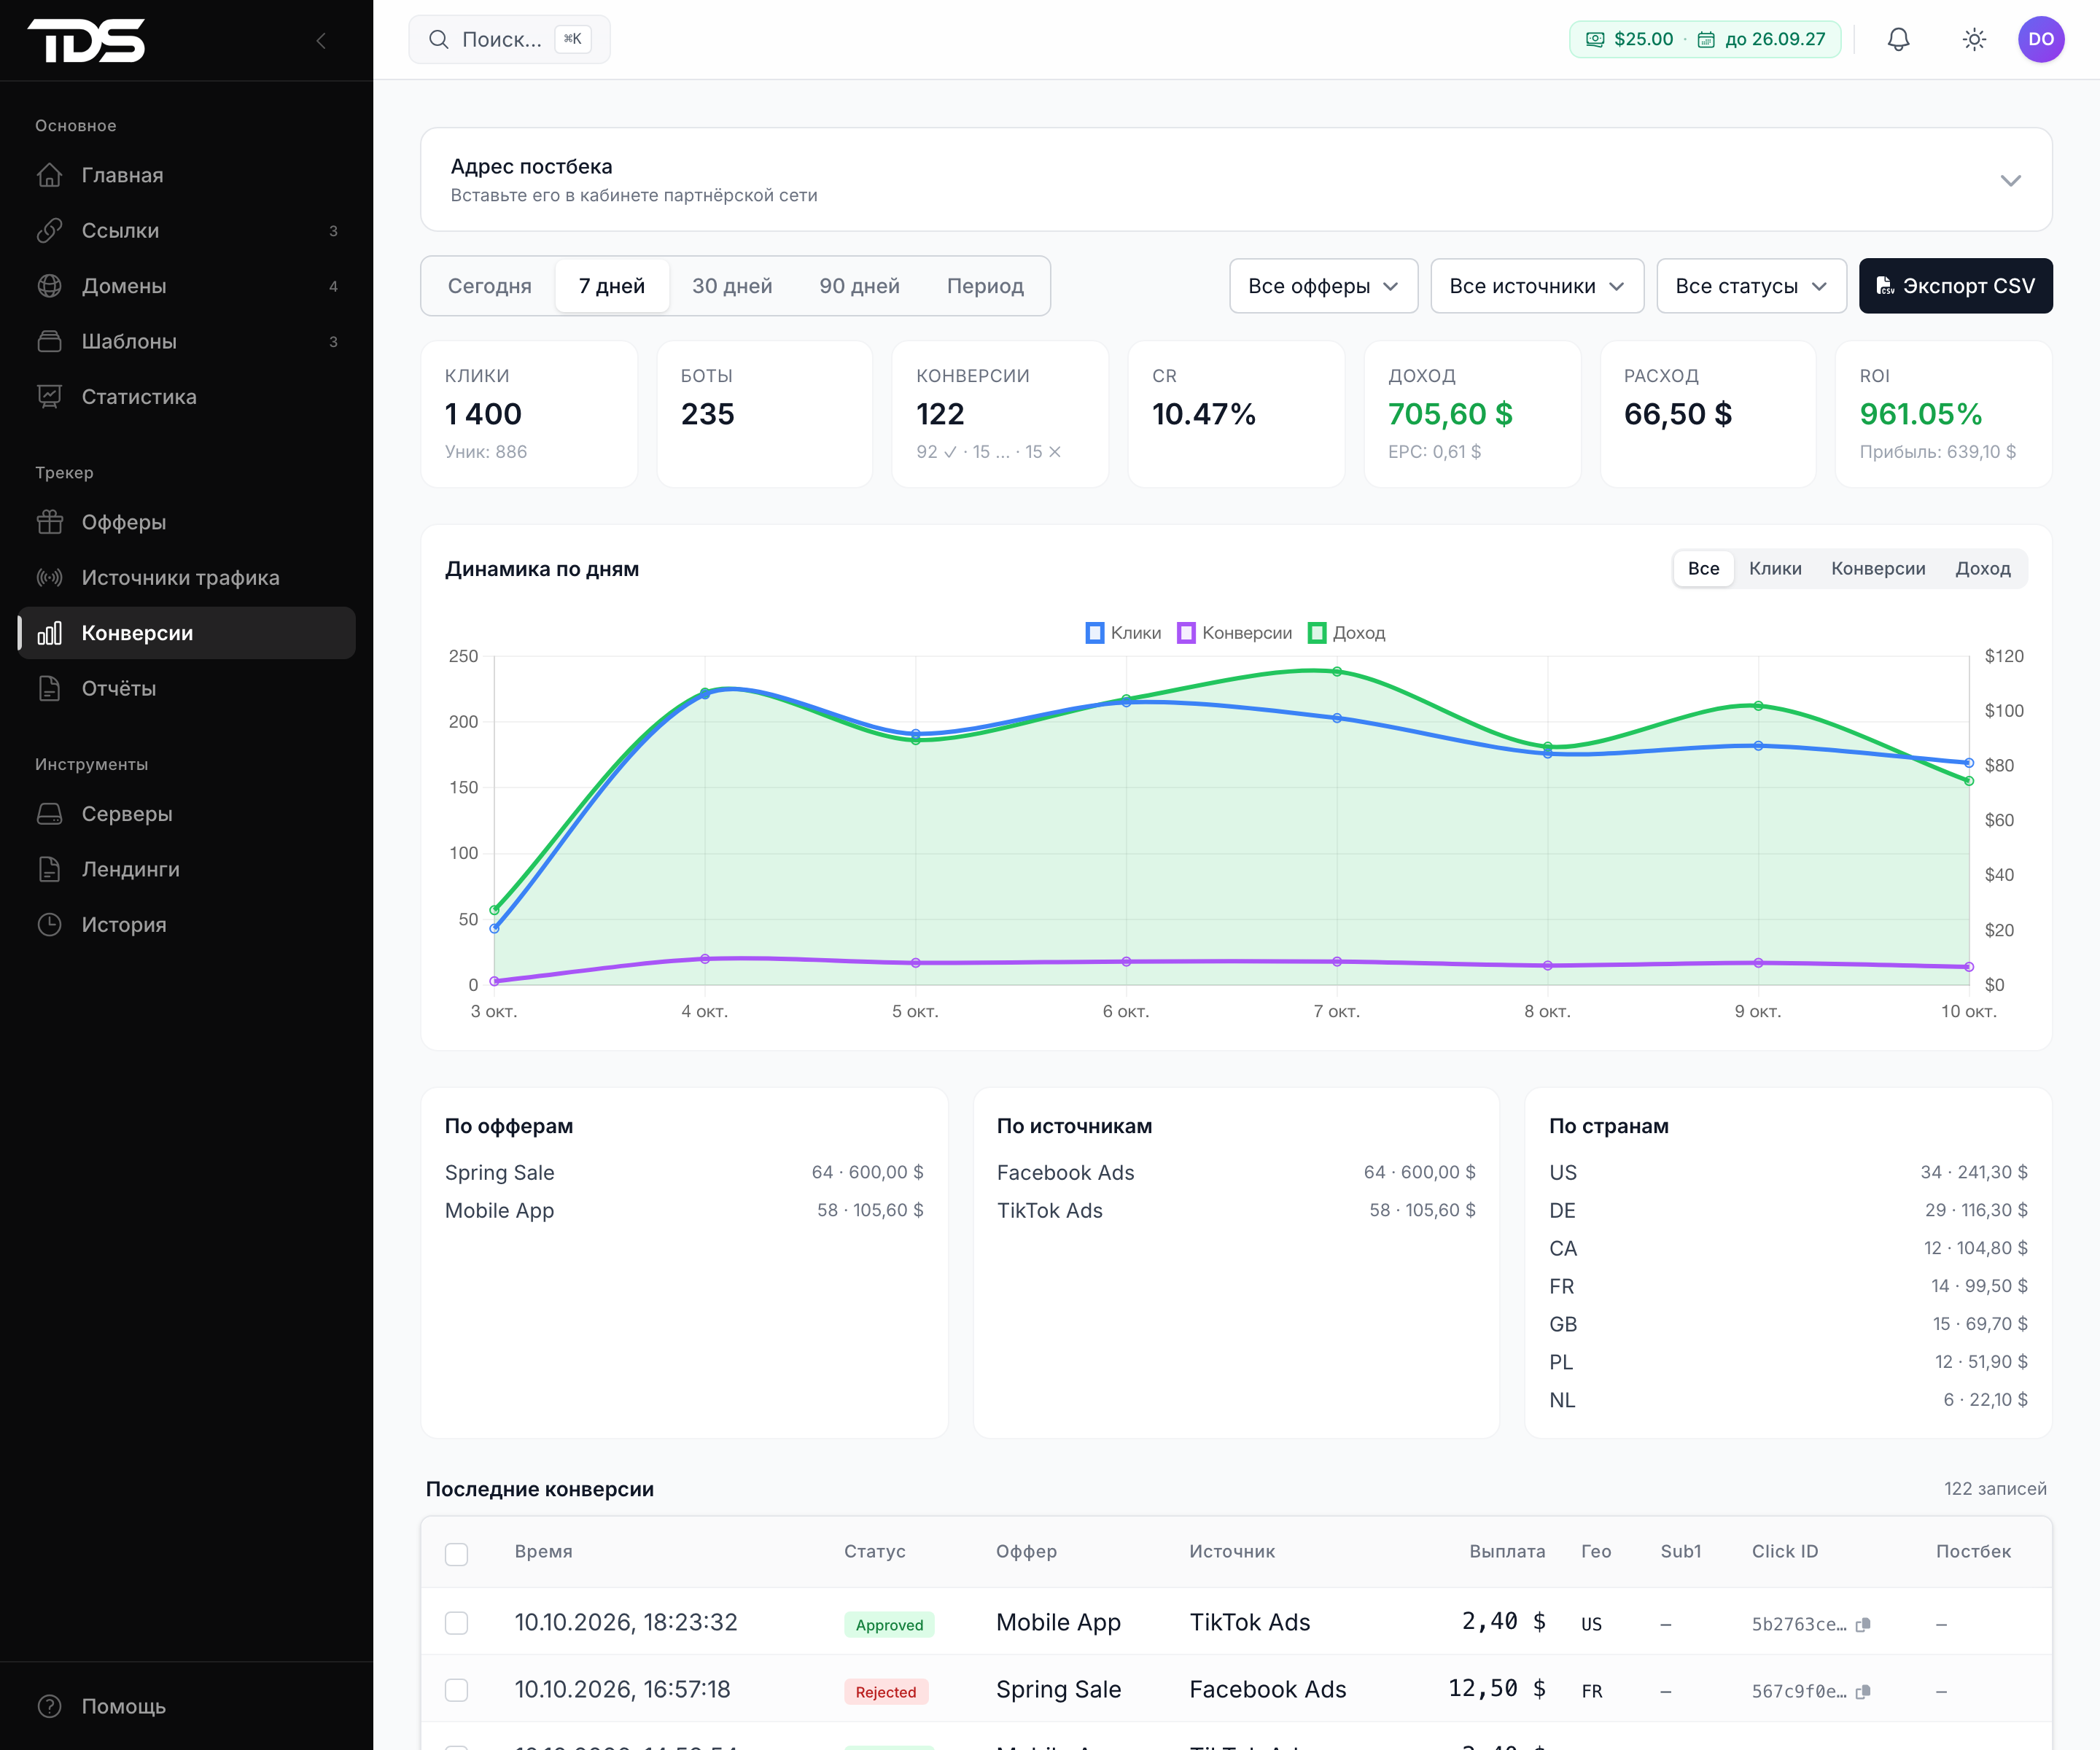Show only Доход chart tab
The height and width of the screenshot is (1750, 2100).
[1982, 569]
